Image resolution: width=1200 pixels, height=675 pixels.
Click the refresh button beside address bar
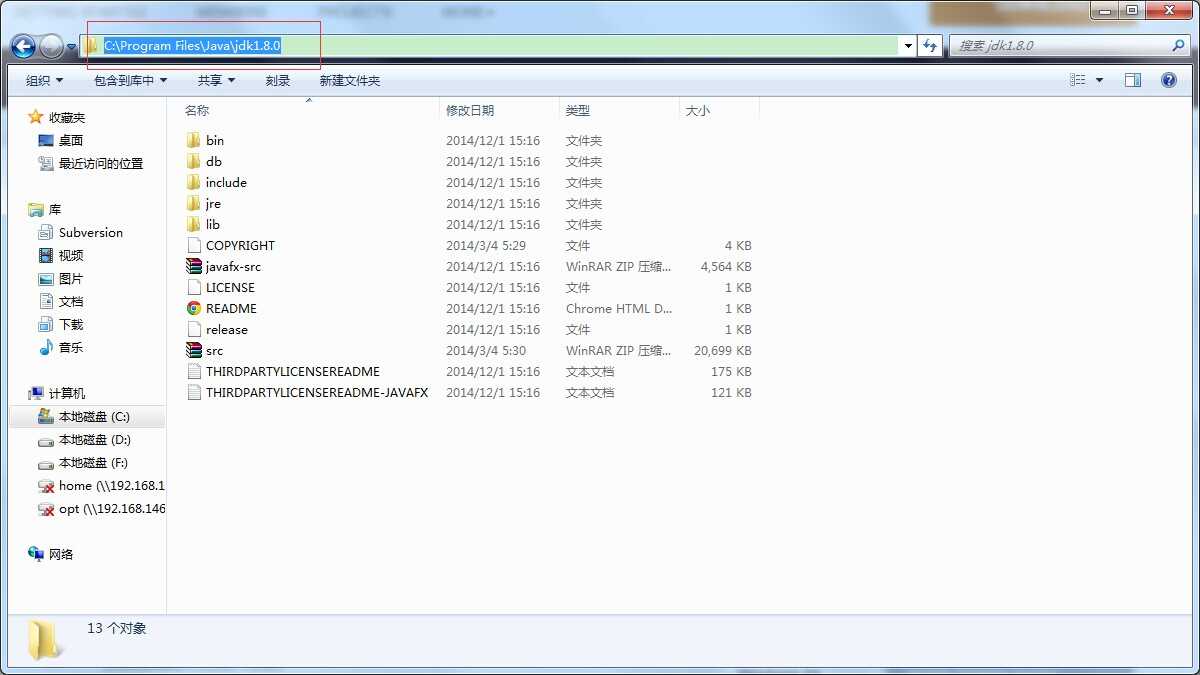pos(930,46)
